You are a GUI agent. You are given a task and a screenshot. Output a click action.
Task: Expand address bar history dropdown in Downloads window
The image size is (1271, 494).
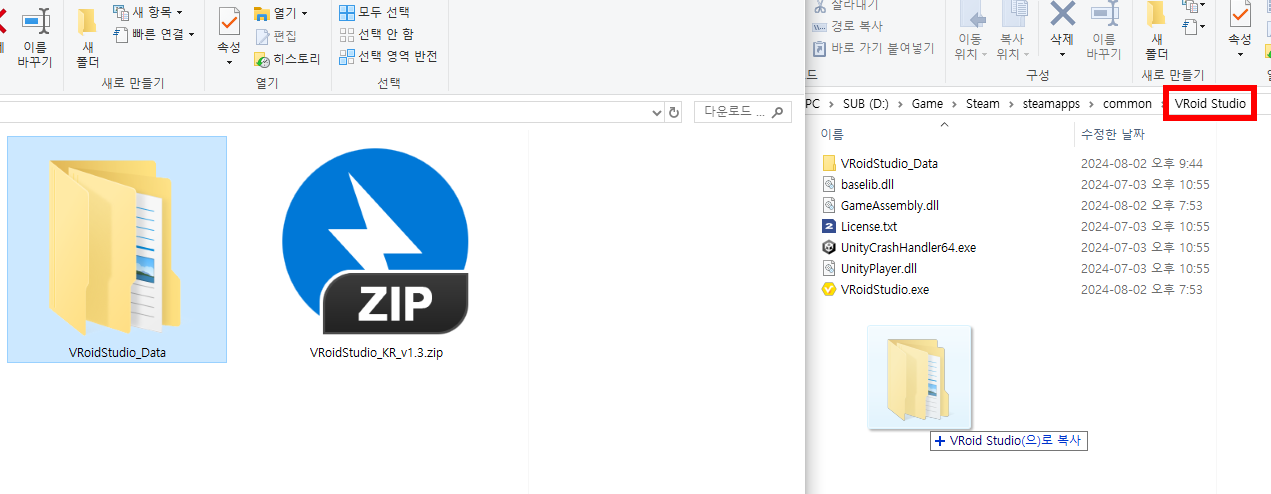click(656, 112)
